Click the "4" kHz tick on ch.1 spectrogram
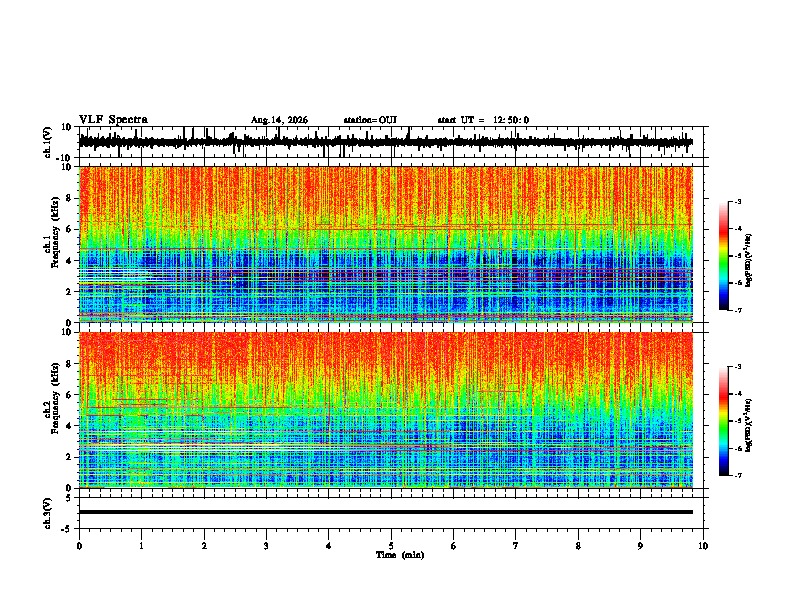The width and height of the screenshot is (792, 612). [69, 261]
